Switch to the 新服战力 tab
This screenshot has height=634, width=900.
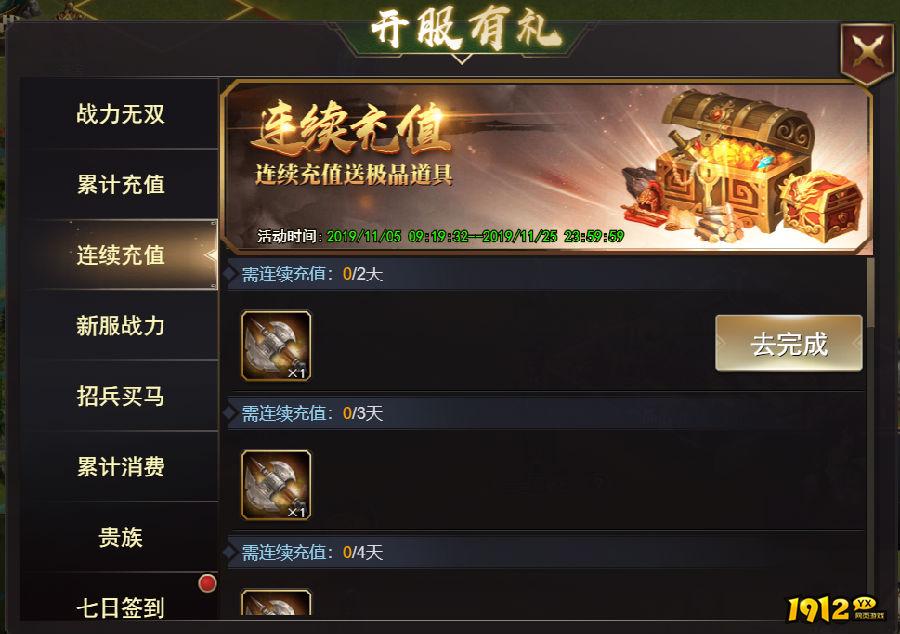[120, 325]
